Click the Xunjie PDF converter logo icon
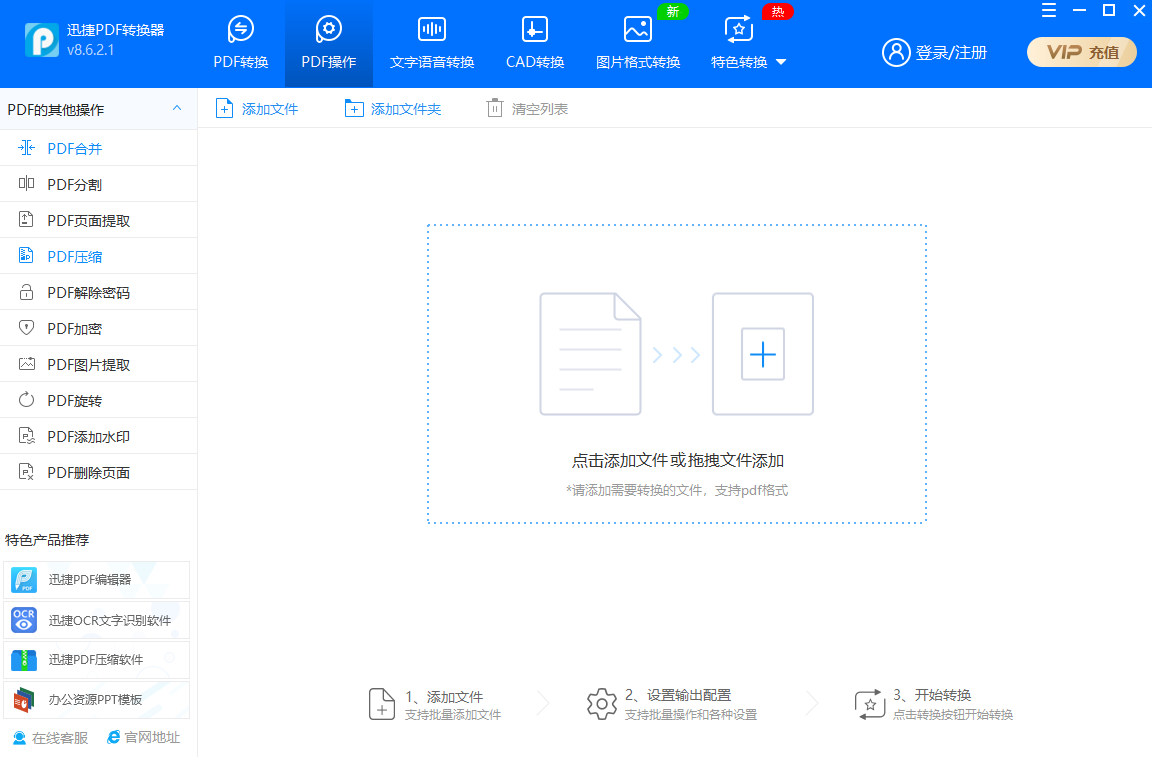1152x757 pixels. click(42, 40)
